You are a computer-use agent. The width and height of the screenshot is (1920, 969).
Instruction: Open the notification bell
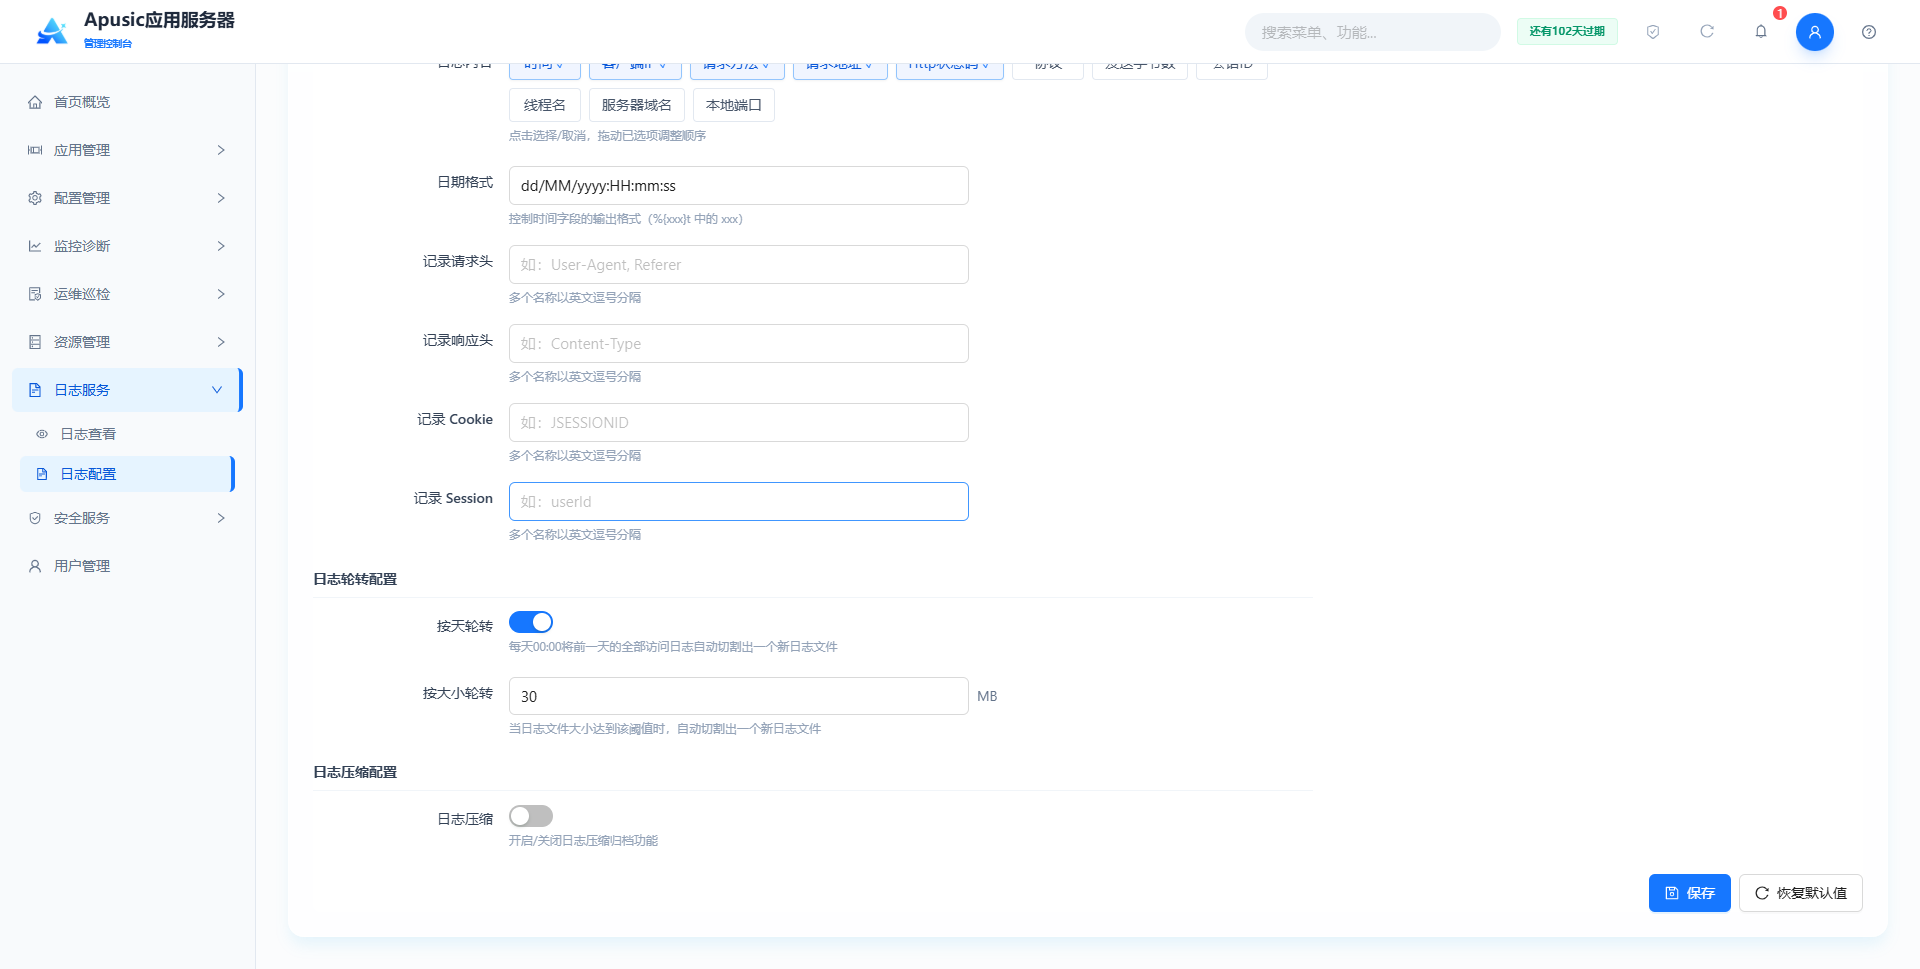(1761, 32)
